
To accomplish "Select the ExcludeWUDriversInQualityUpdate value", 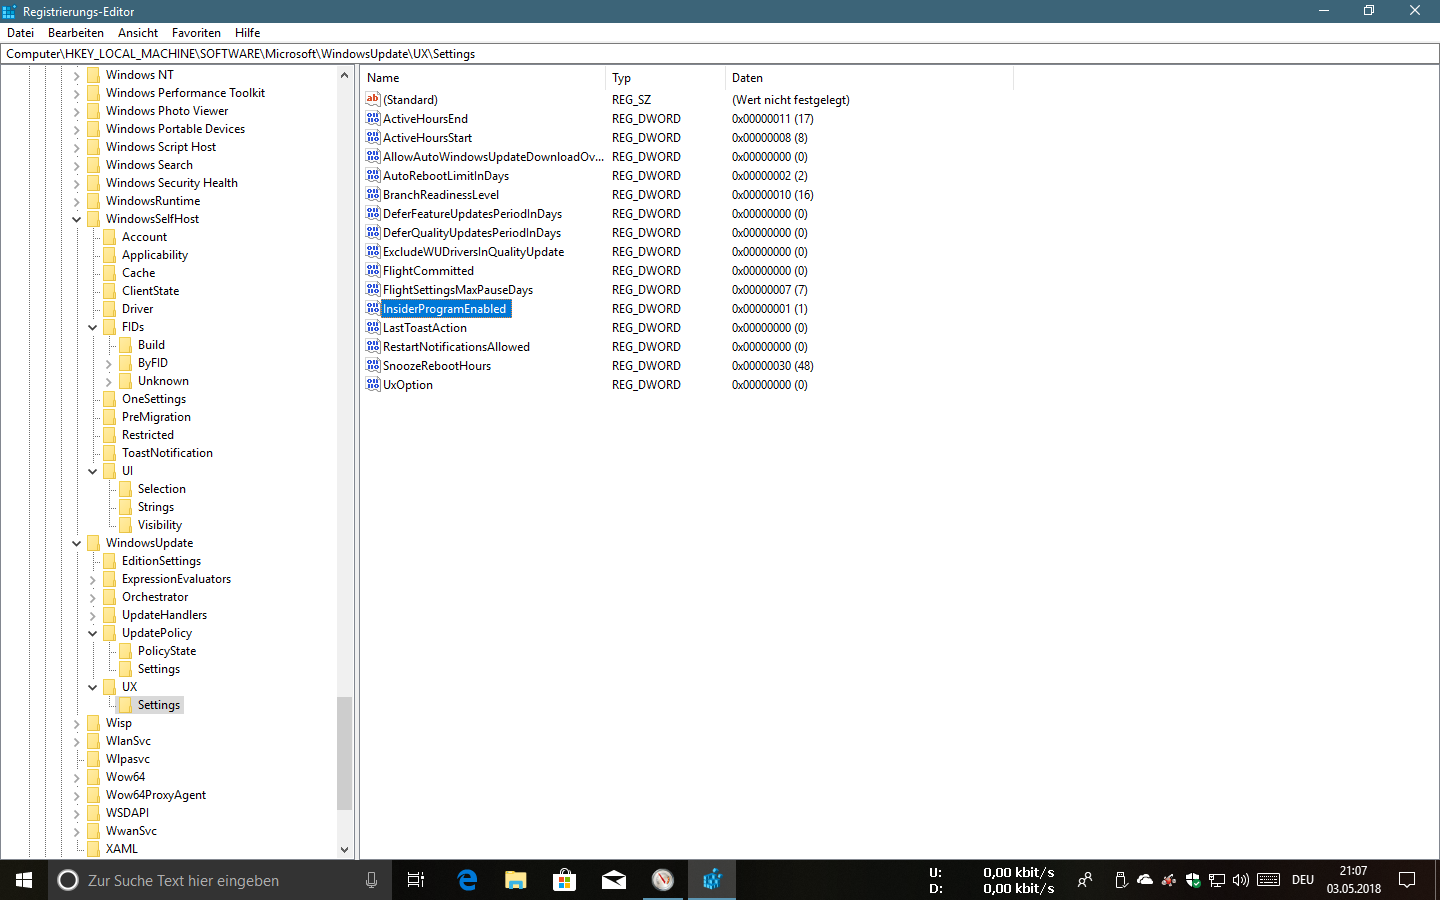I will coord(473,251).
